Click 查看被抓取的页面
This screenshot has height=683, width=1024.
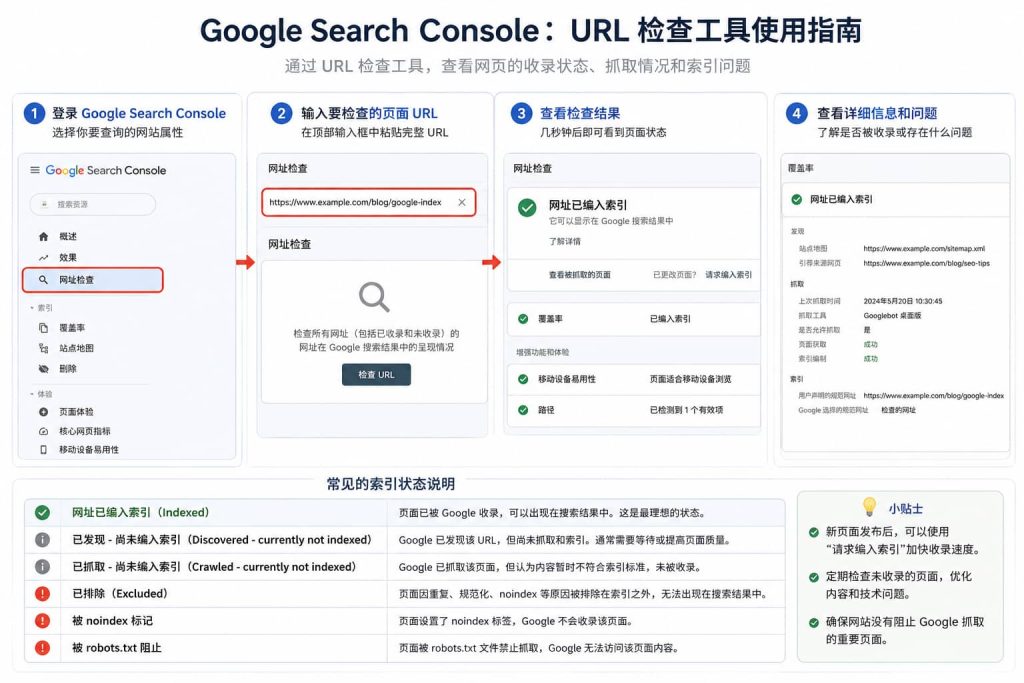pos(579,275)
